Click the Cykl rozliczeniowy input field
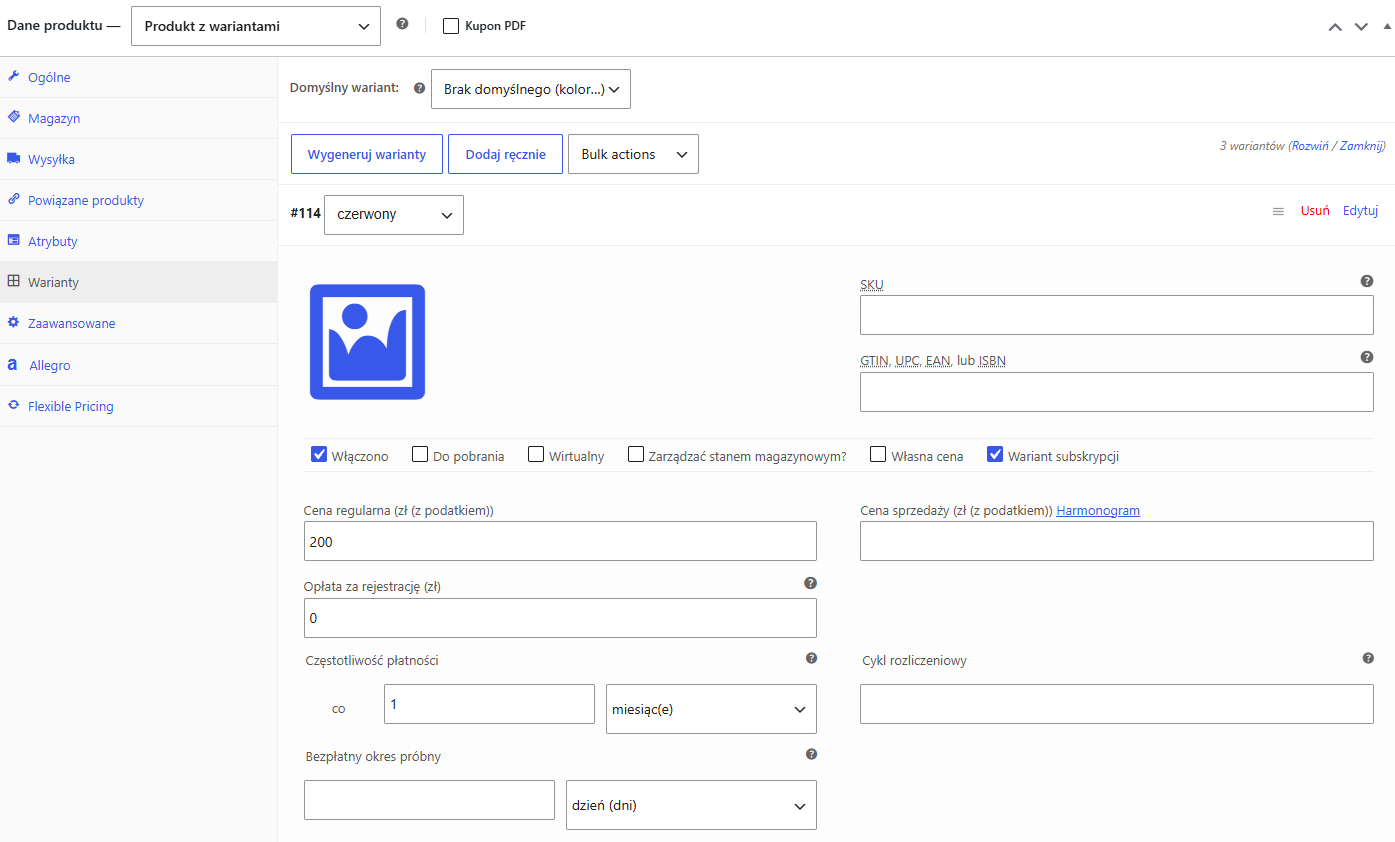The width and height of the screenshot is (1395, 842). coord(1117,704)
